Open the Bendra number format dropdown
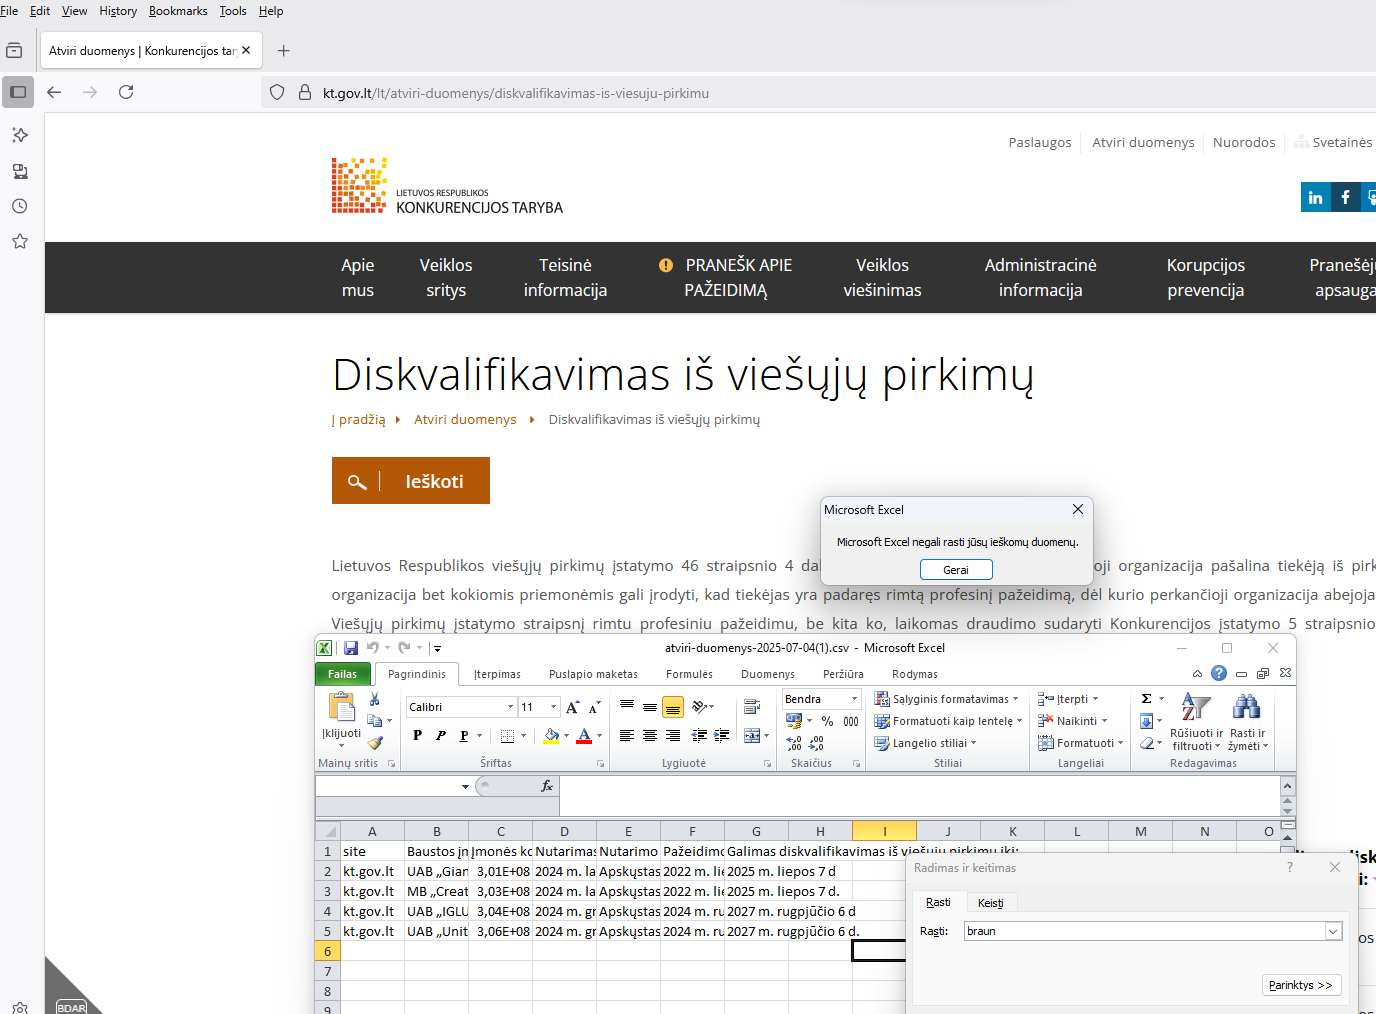 (854, 699)
